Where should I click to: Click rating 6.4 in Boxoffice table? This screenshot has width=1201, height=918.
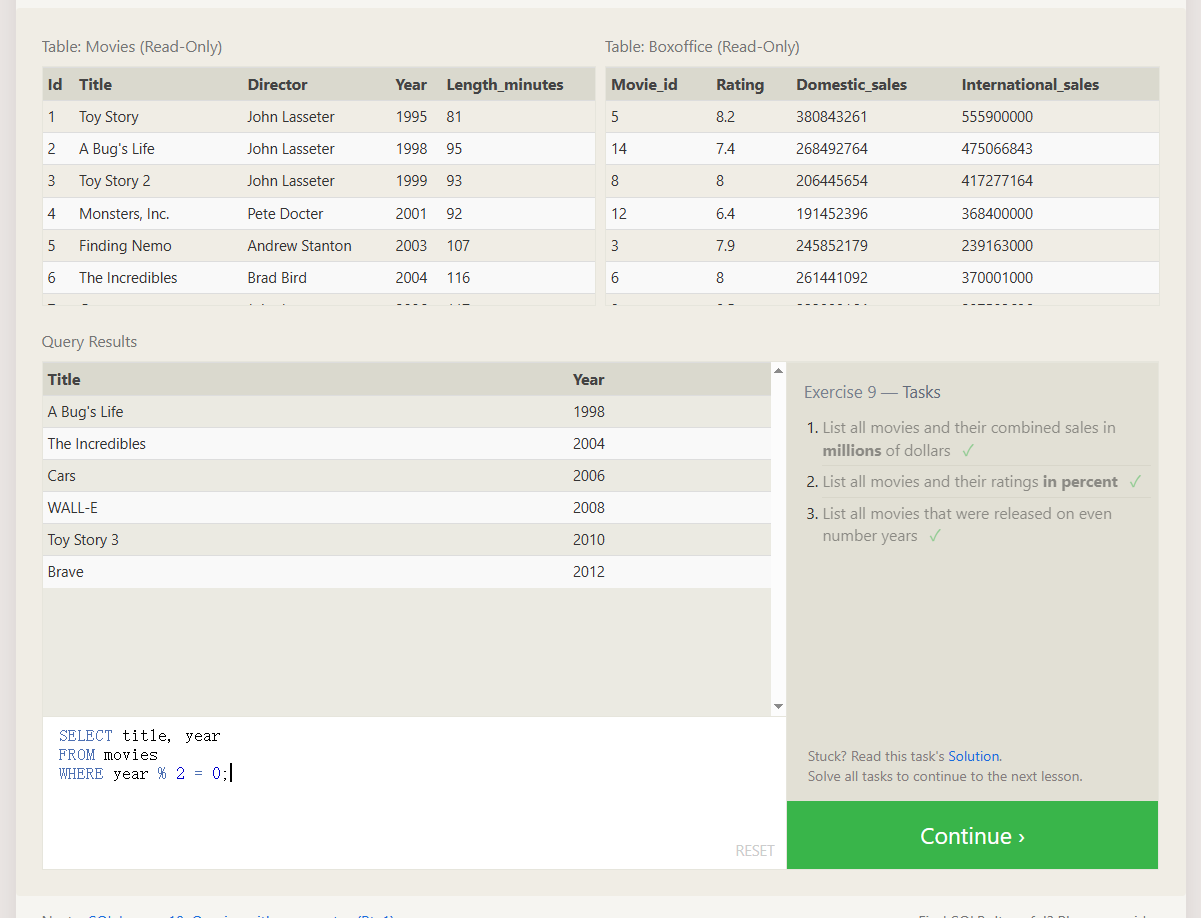point(725,214)
